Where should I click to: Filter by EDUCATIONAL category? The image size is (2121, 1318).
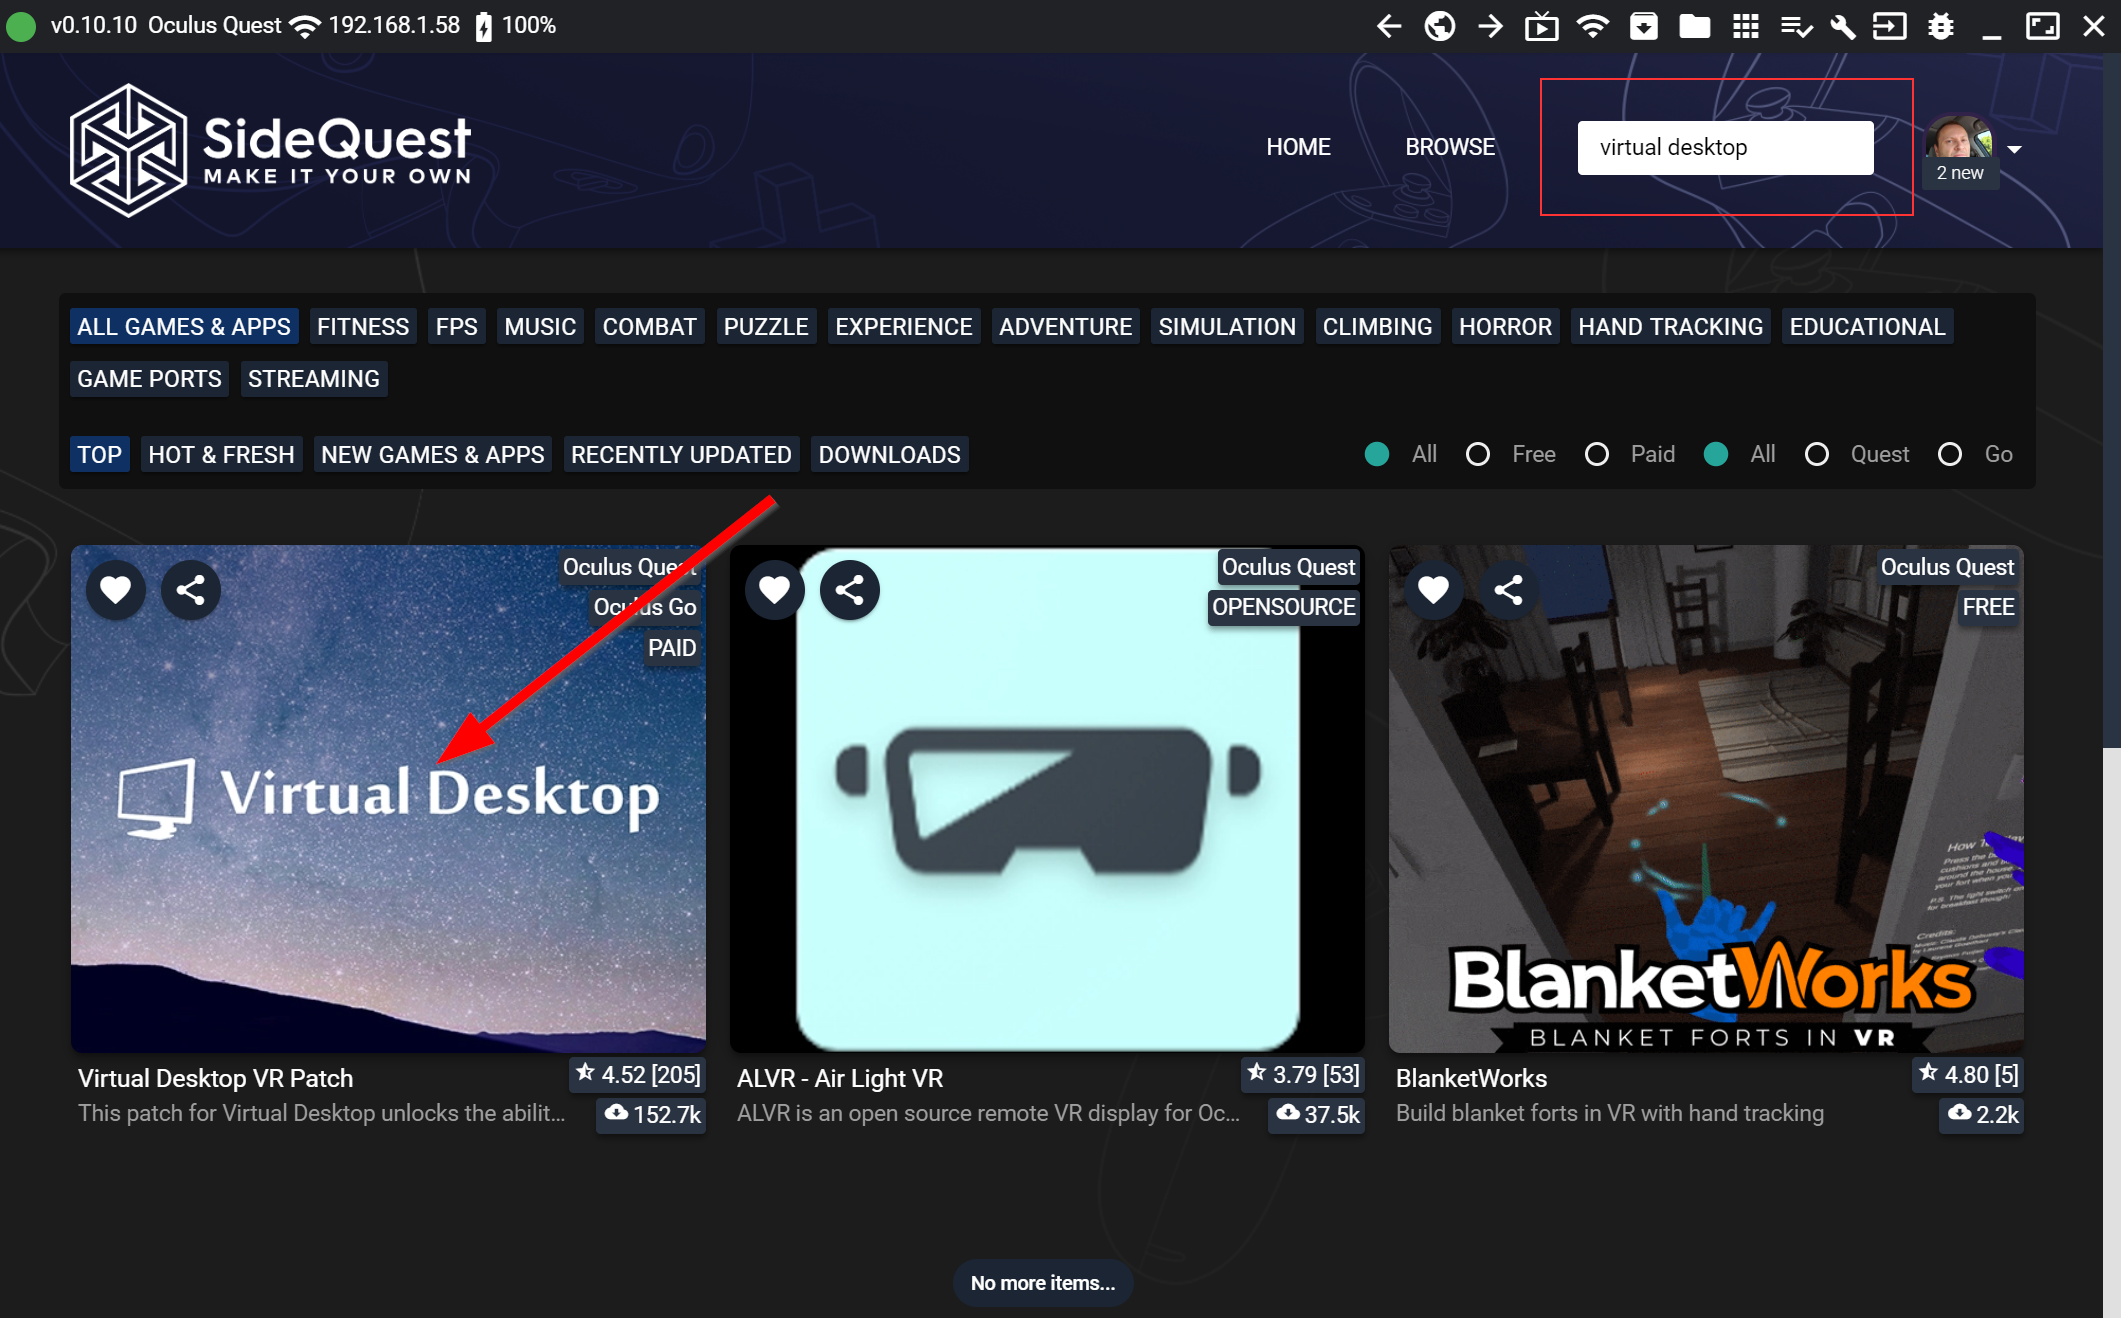click(x=1867, y=327)
